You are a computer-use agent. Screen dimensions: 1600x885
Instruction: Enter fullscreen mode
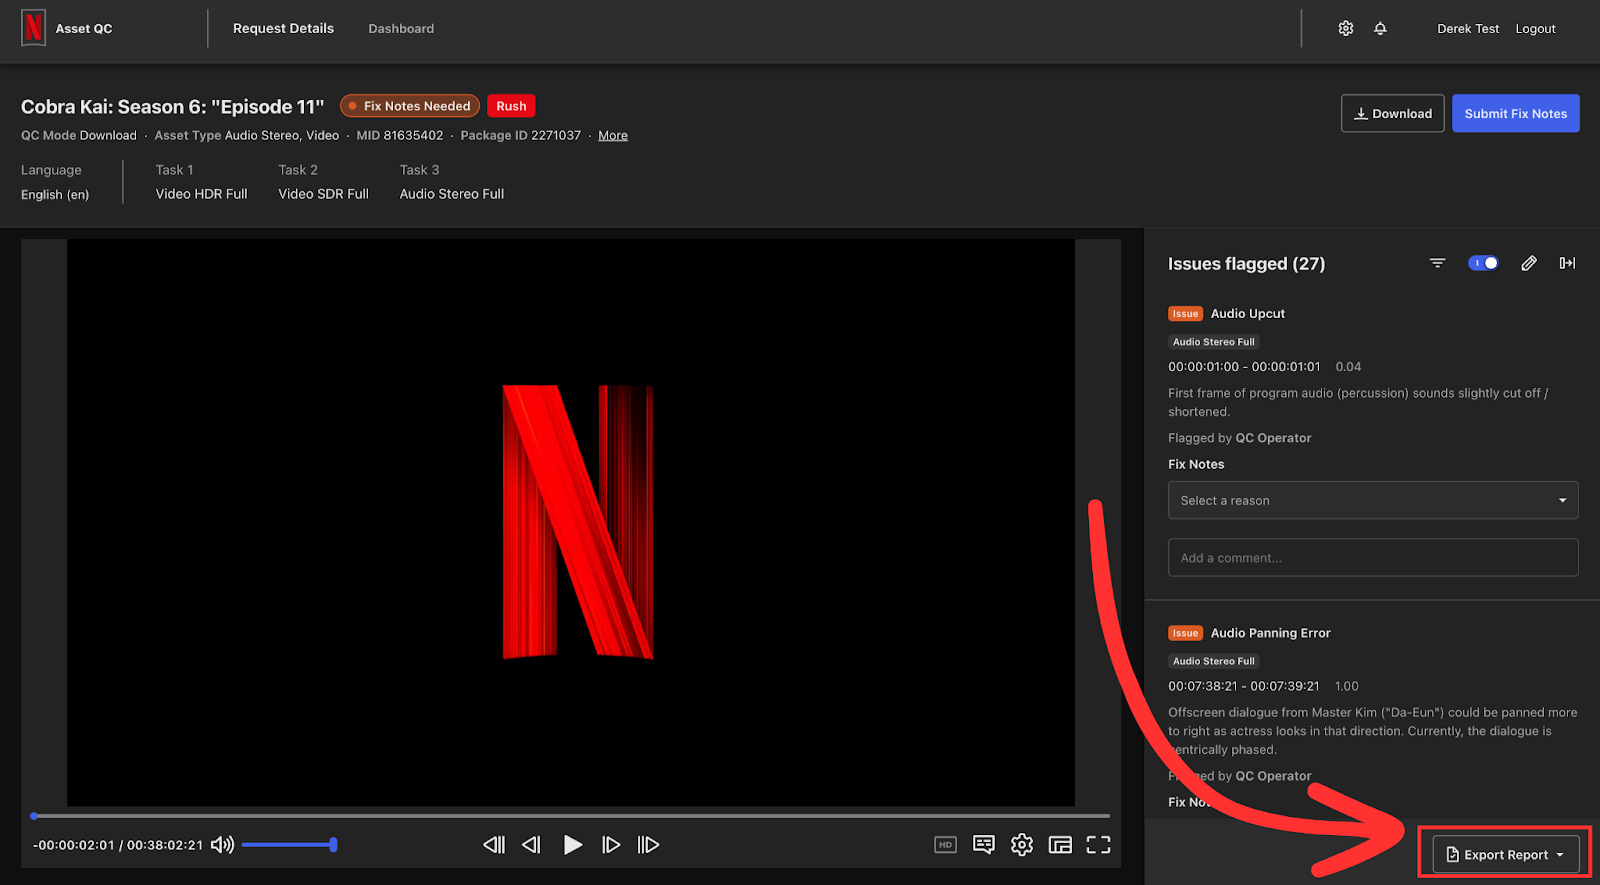1098,845
